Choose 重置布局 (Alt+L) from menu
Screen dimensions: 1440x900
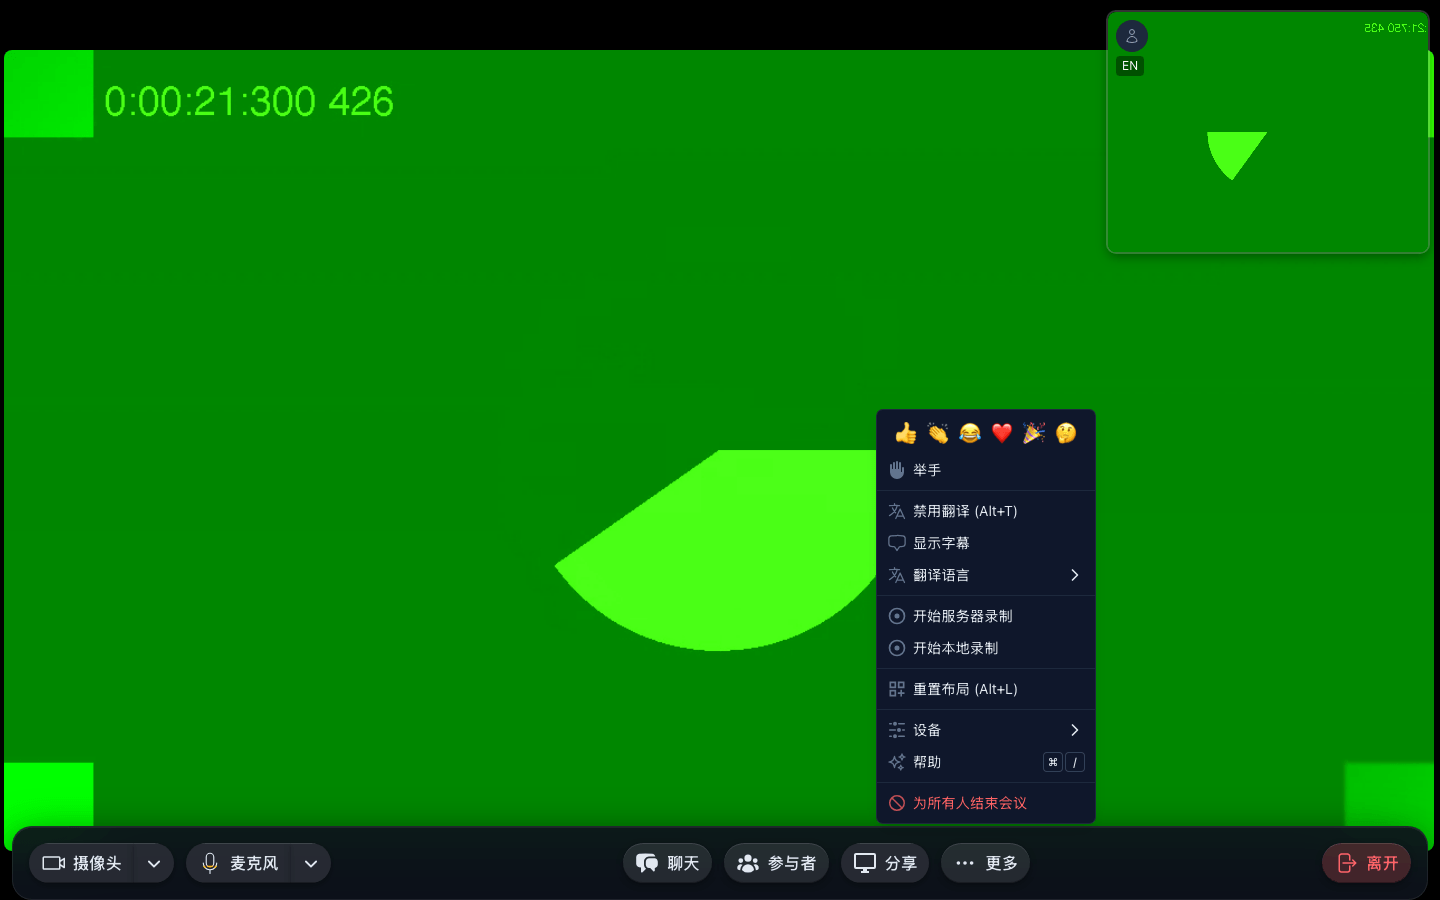(x=986, y=689)
